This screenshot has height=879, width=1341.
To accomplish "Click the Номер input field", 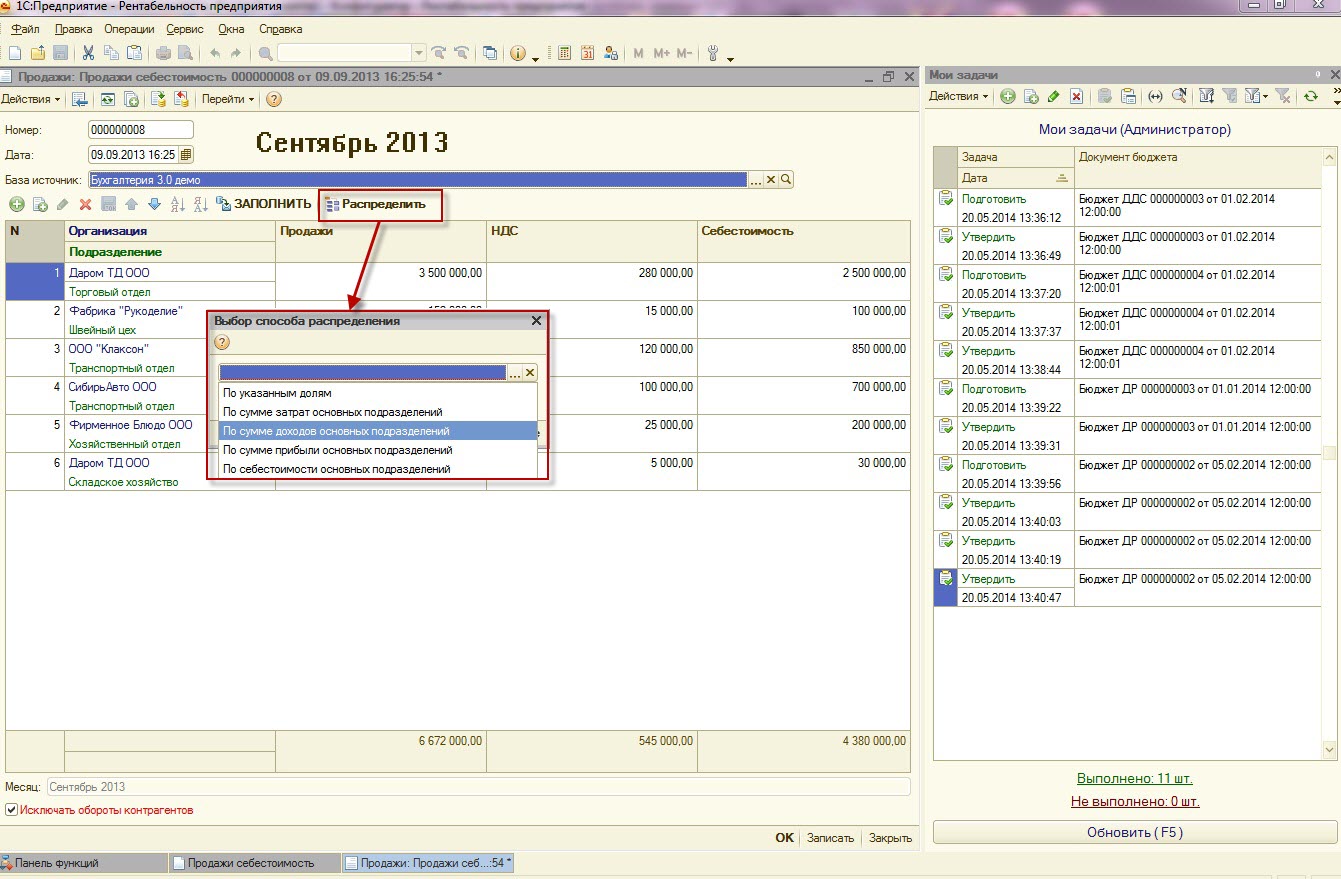I will pyautogui.click(x=140, y=130).
